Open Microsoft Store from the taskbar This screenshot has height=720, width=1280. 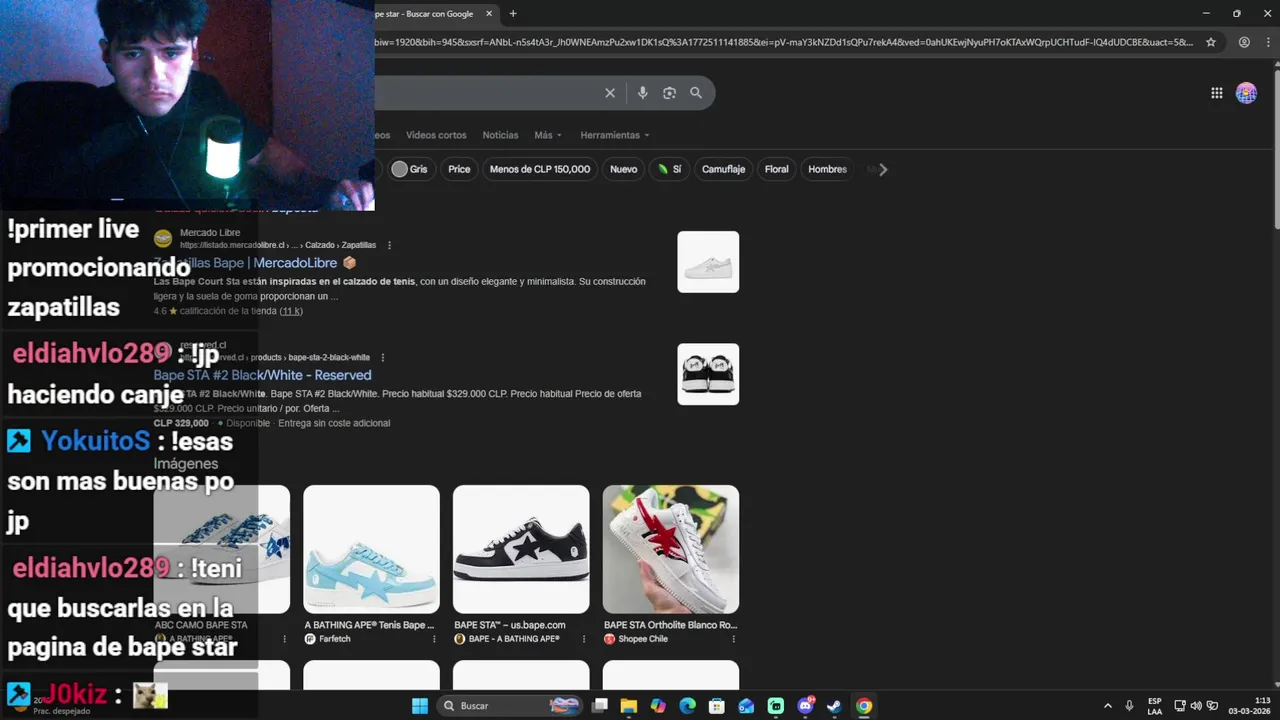click(x=717, y=706)
